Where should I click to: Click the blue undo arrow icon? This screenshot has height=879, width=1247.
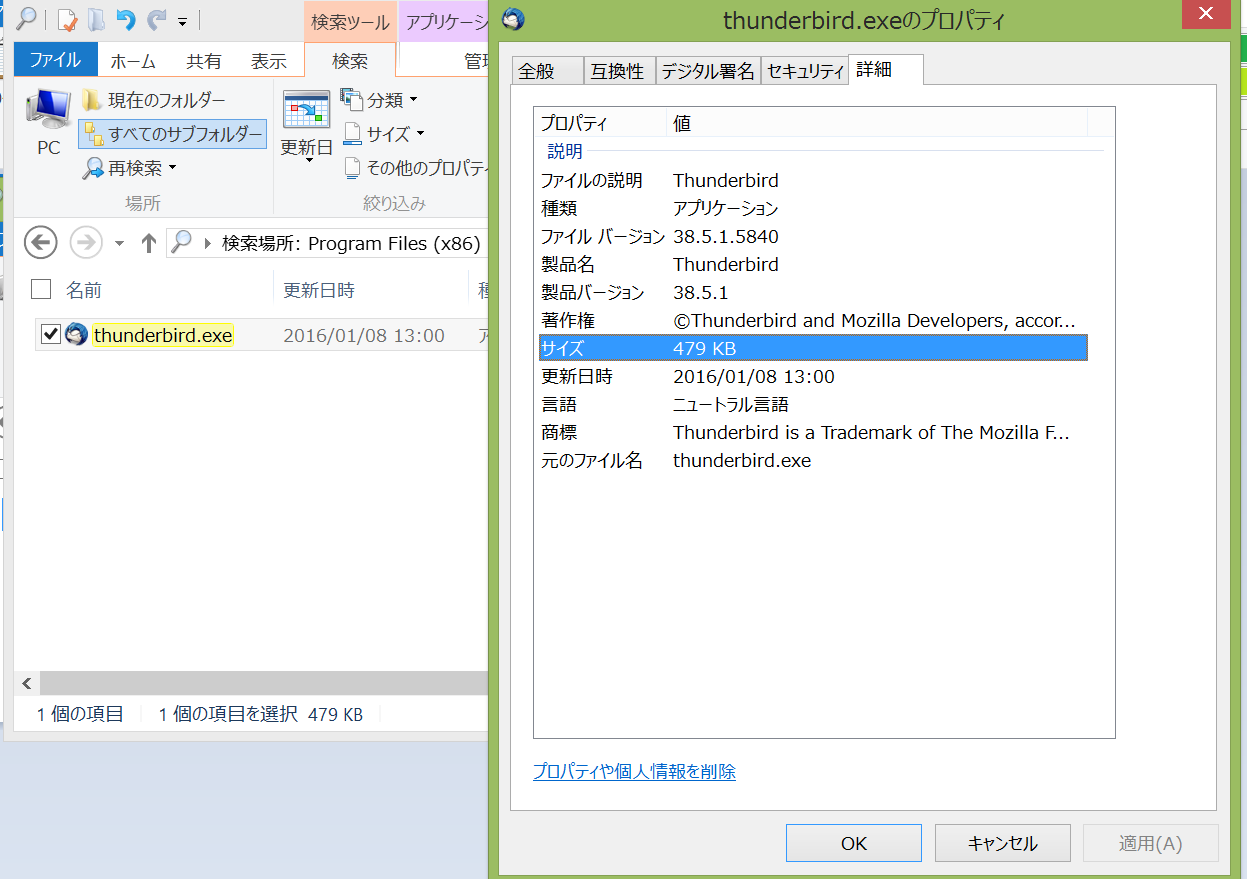[126, 19]
